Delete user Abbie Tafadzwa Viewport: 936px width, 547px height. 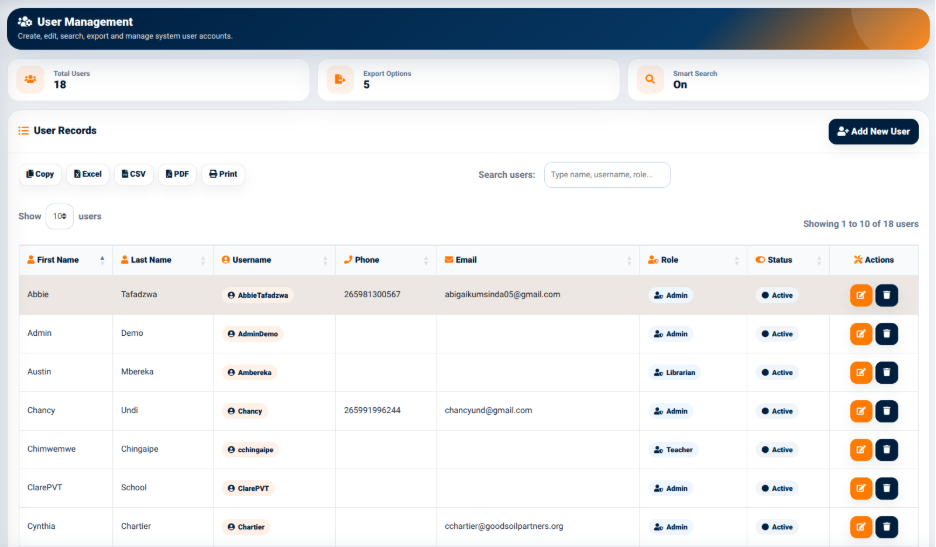(x=886, y=295)
